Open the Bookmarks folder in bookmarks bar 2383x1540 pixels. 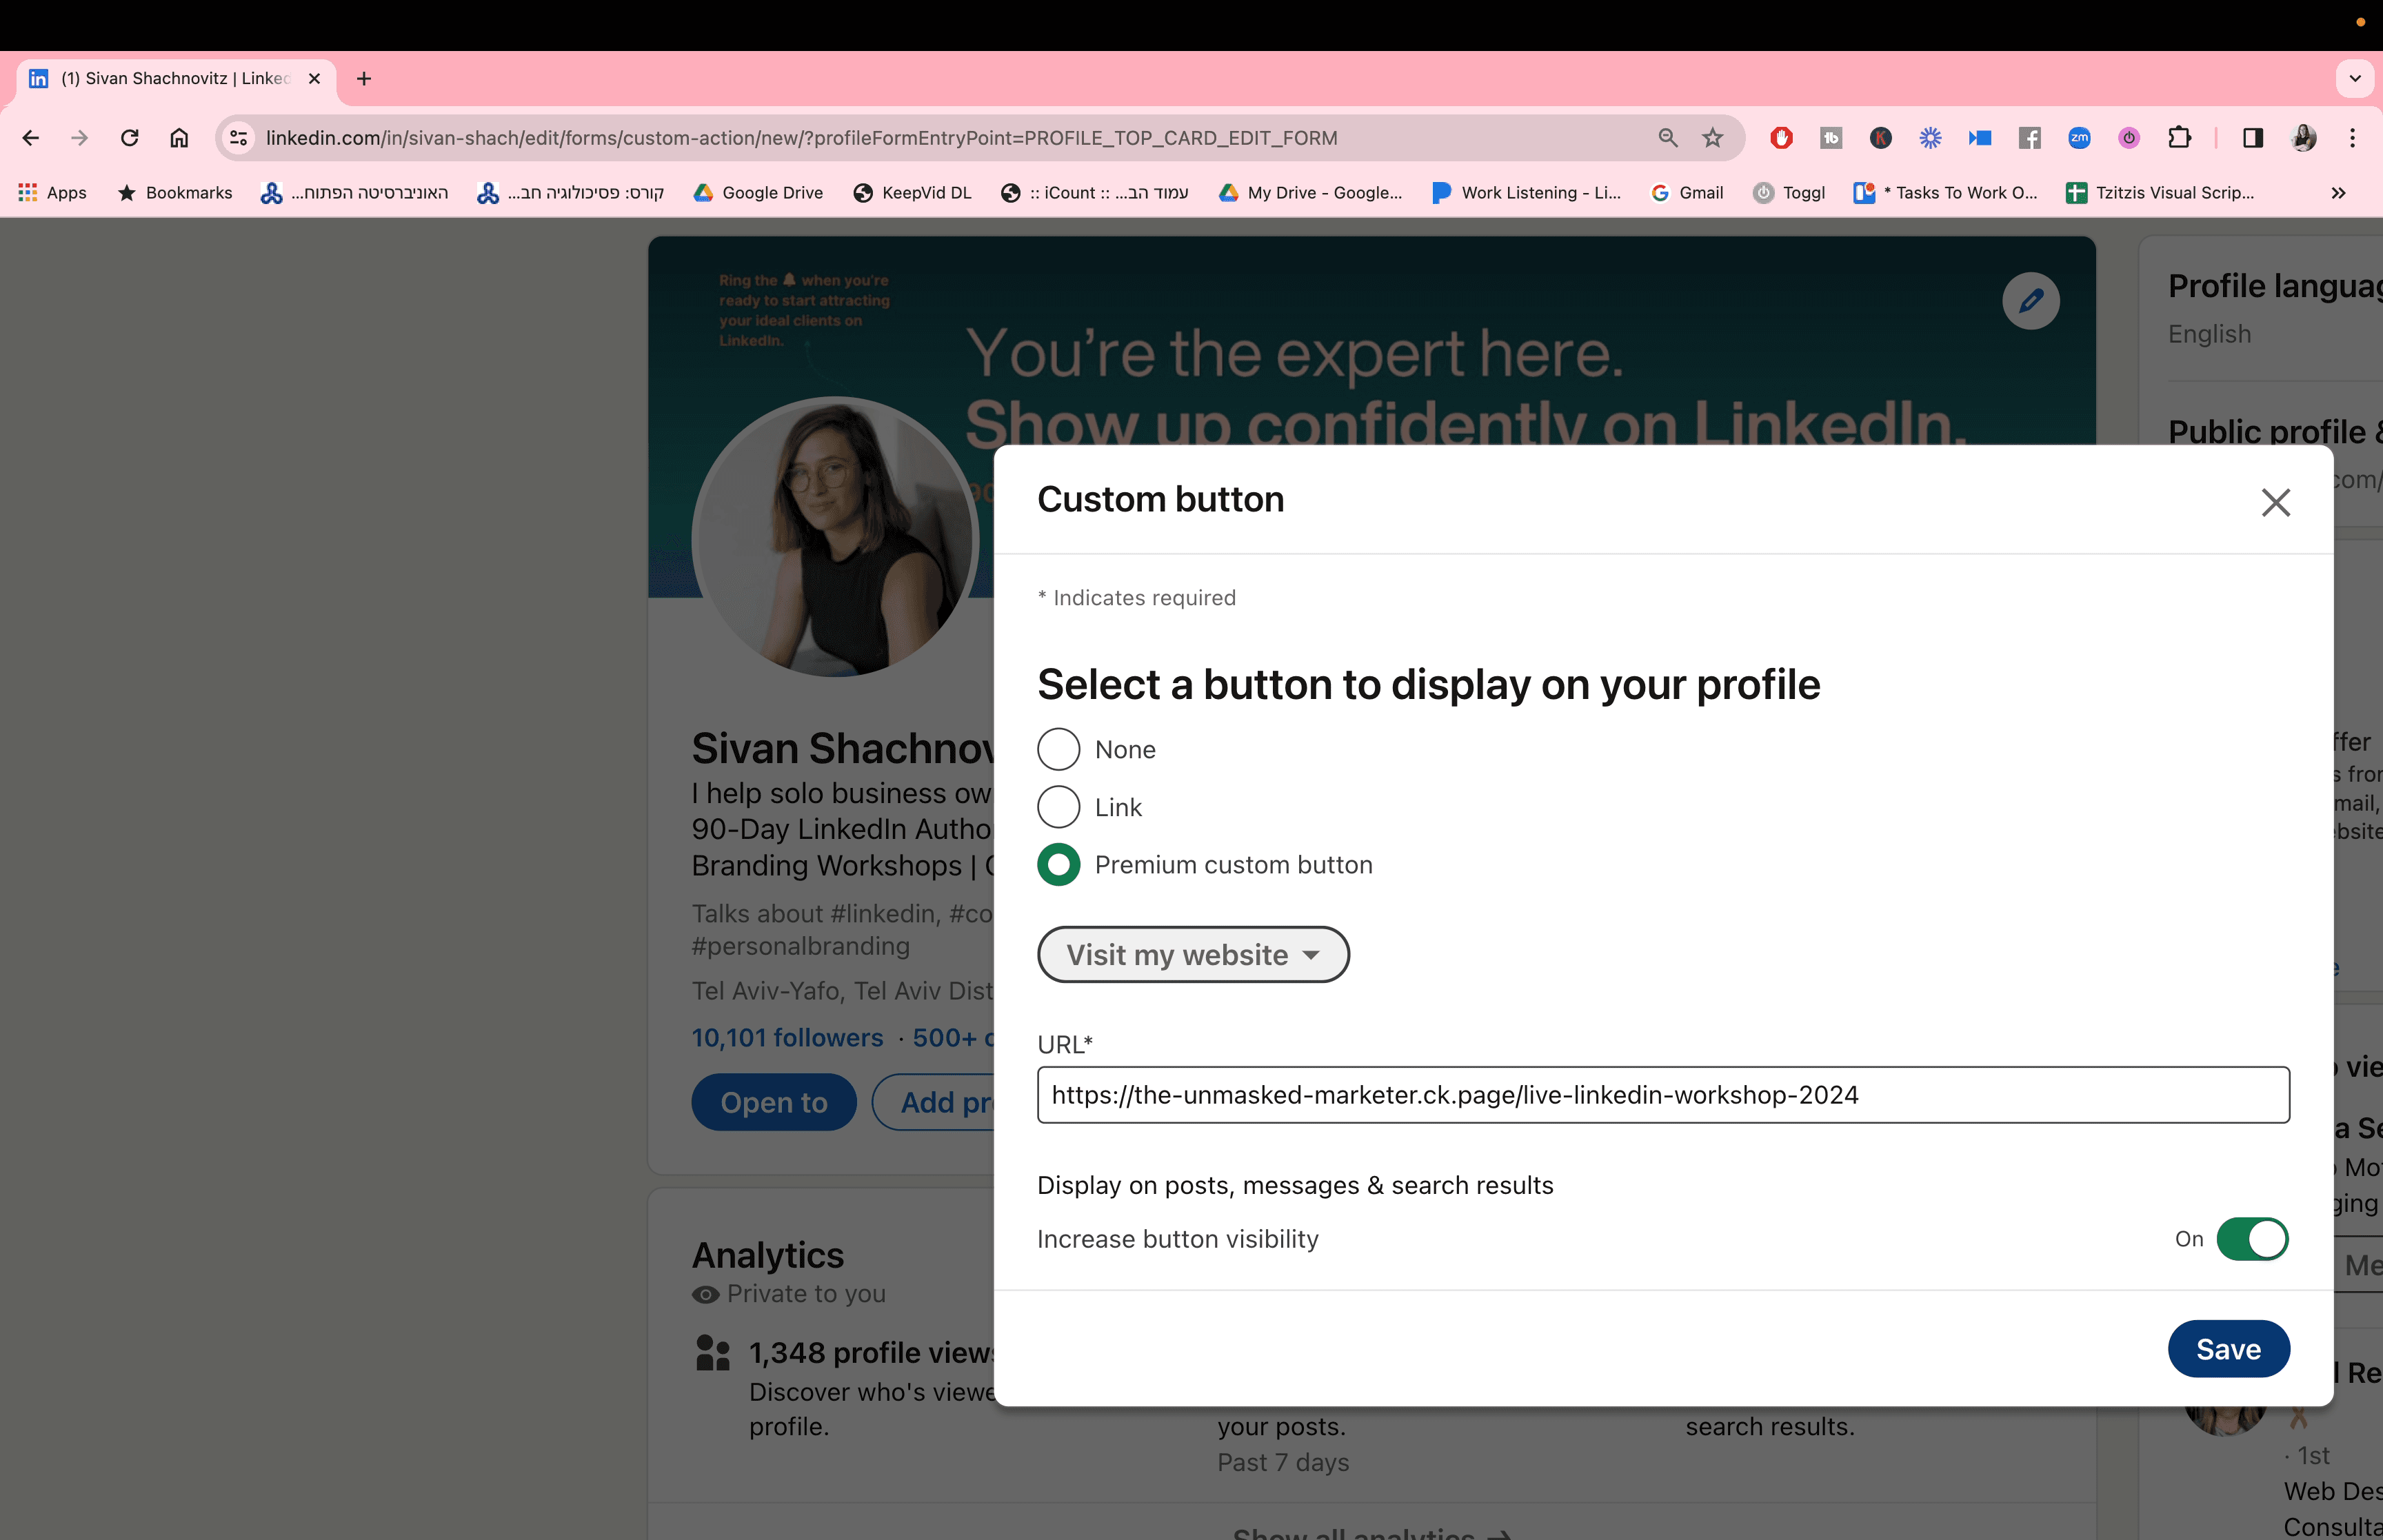(x=175, y=193)
